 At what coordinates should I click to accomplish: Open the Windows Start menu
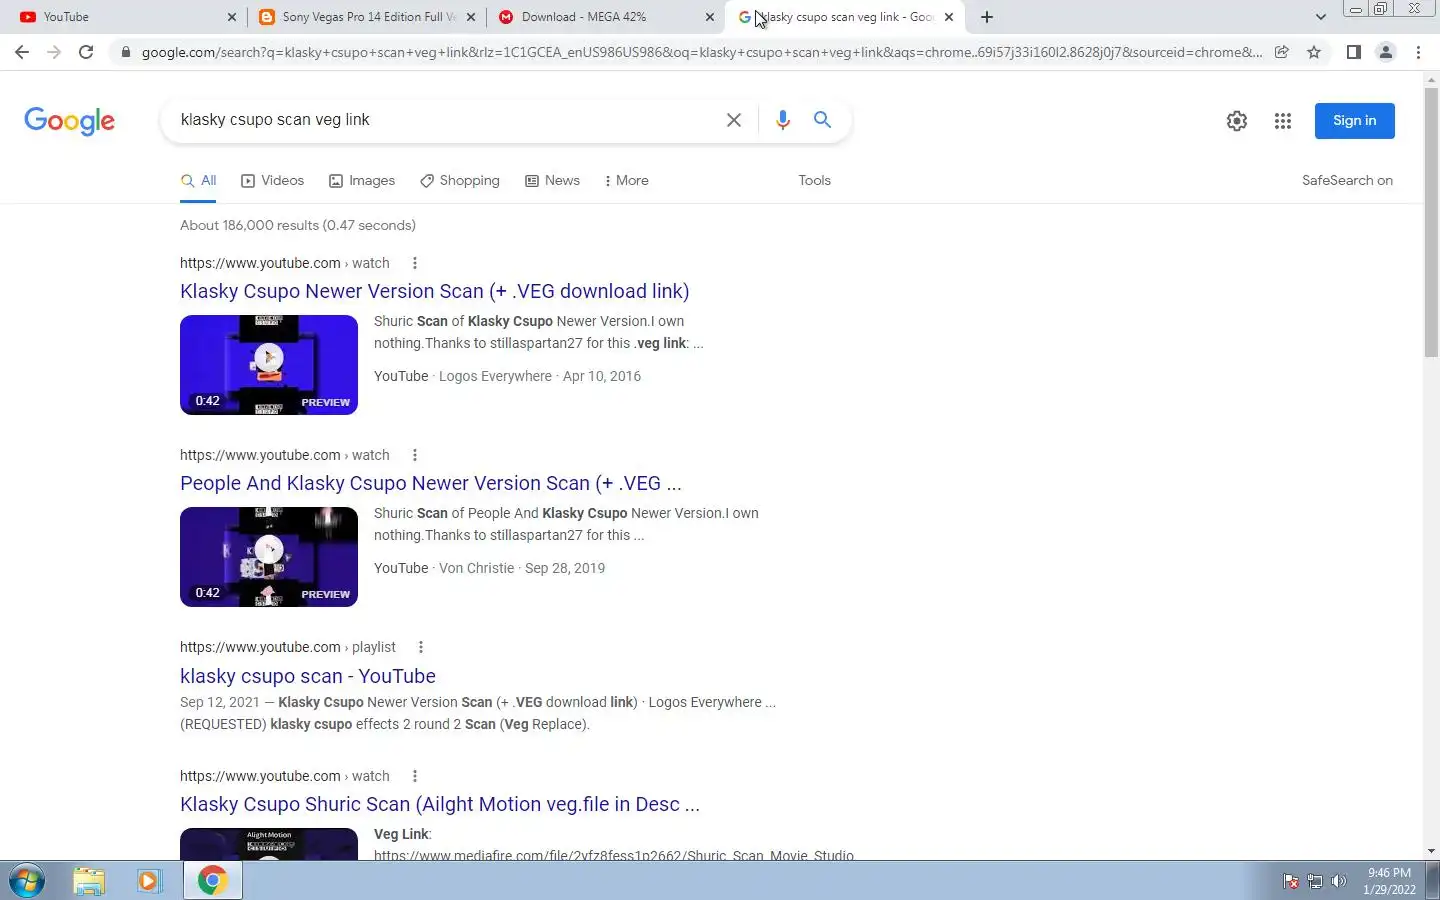(x=26, y=881)
